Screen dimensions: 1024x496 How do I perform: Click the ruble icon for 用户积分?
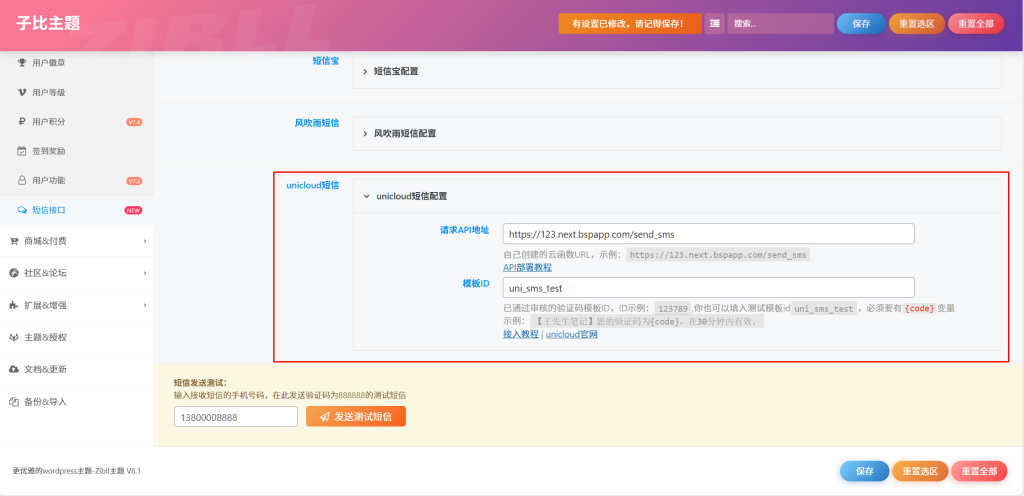(x=22, y=122)
